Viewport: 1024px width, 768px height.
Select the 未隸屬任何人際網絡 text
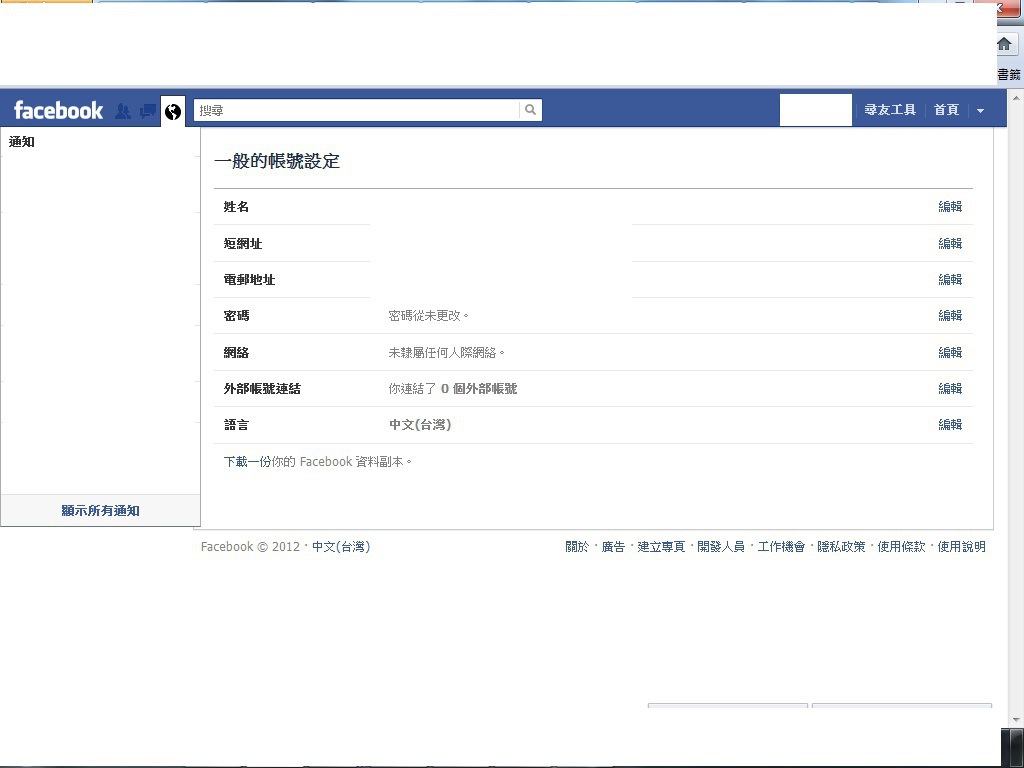(446, 353)
